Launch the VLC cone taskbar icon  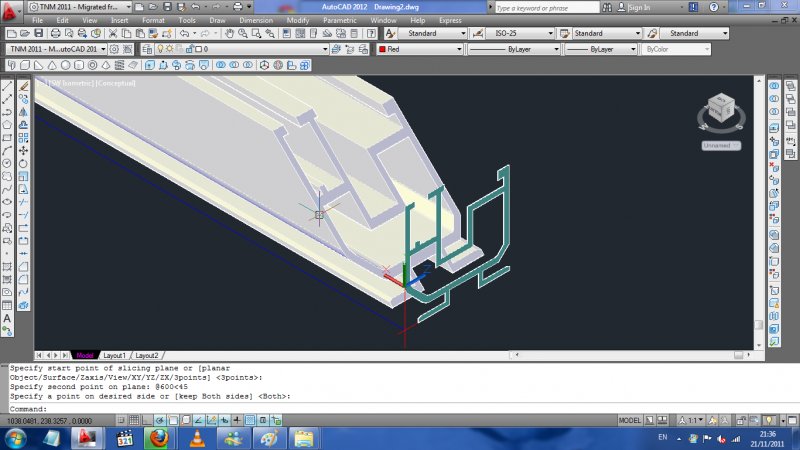click(x=195, y=438)
